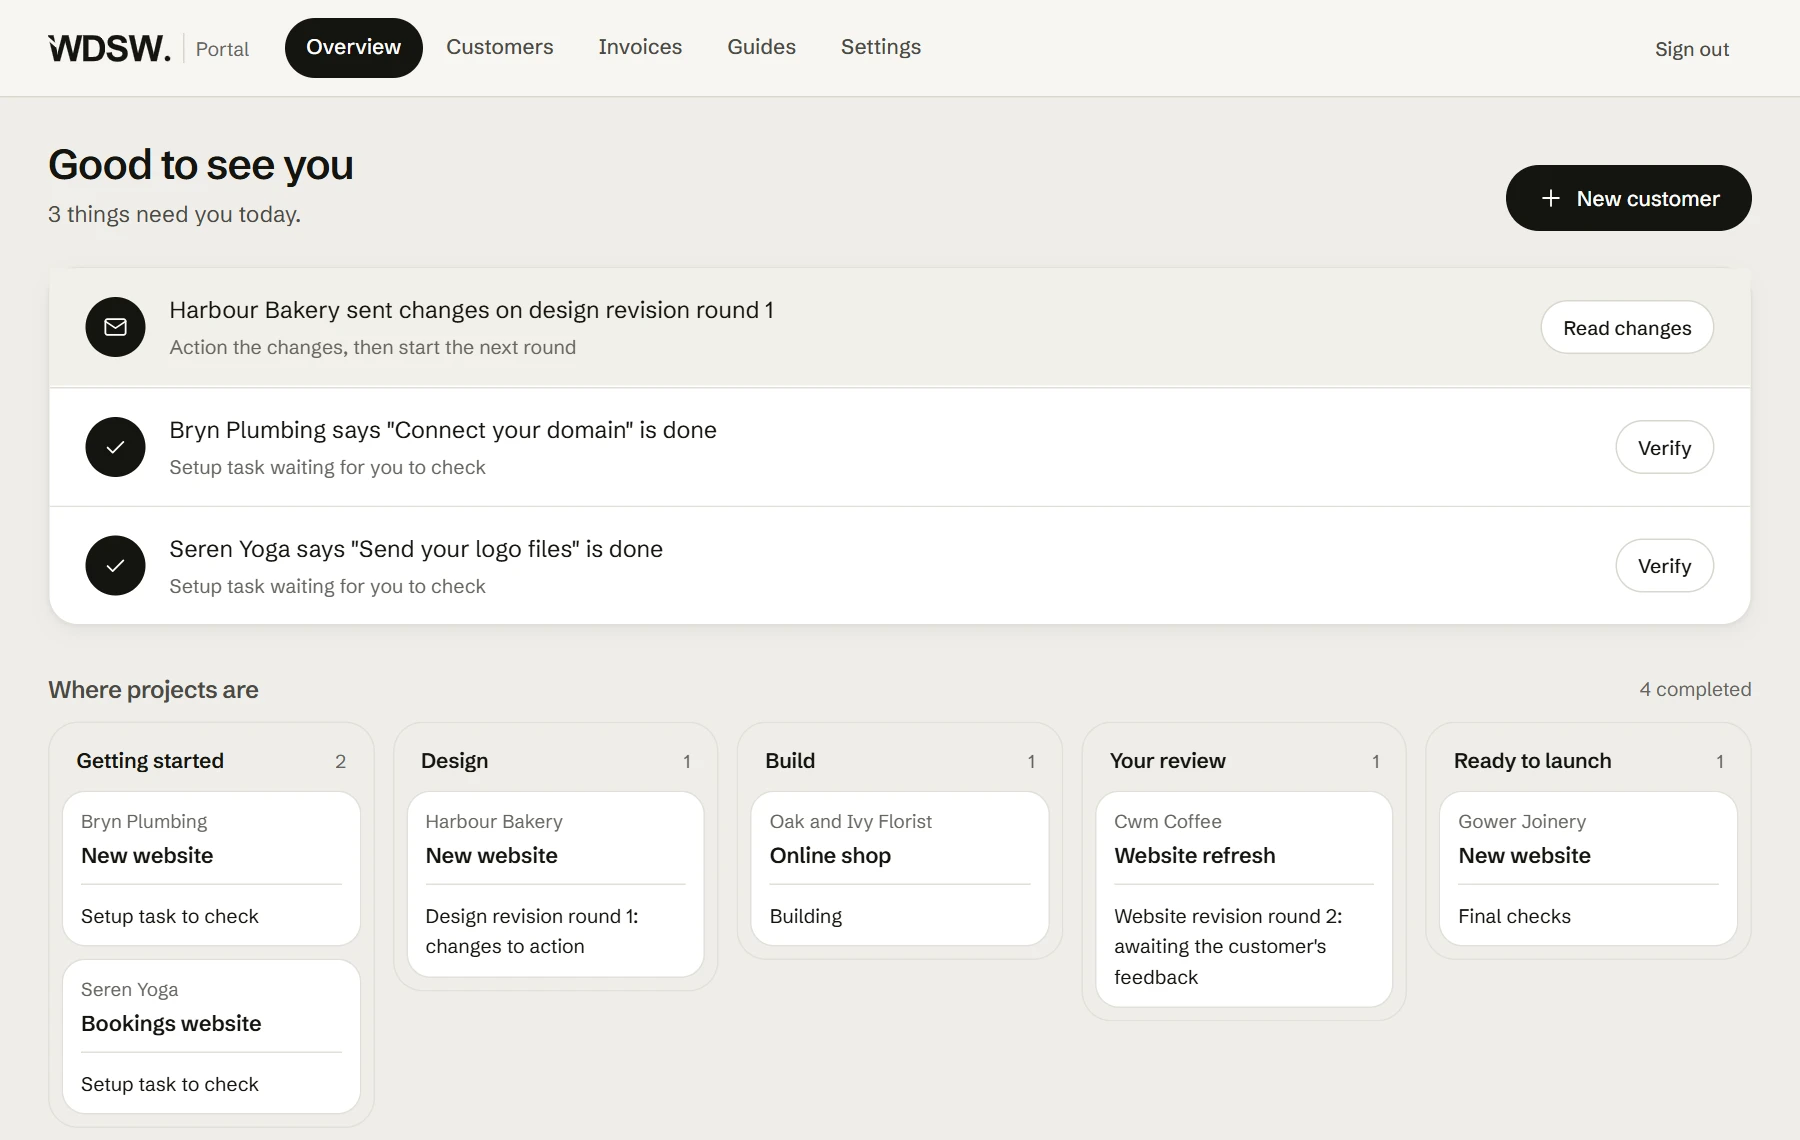Click the Portal label next to logo
1800x1140 pixels.
pos(222,49)
